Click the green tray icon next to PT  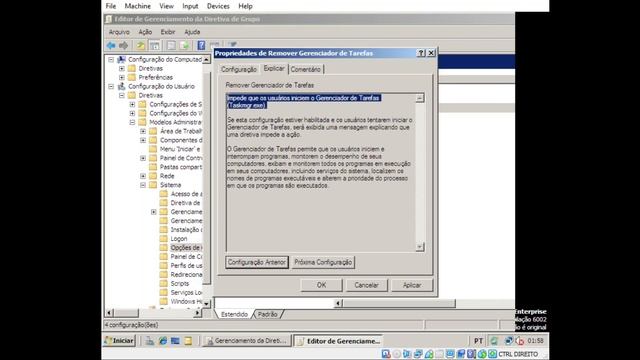click(x=494, y=340)
